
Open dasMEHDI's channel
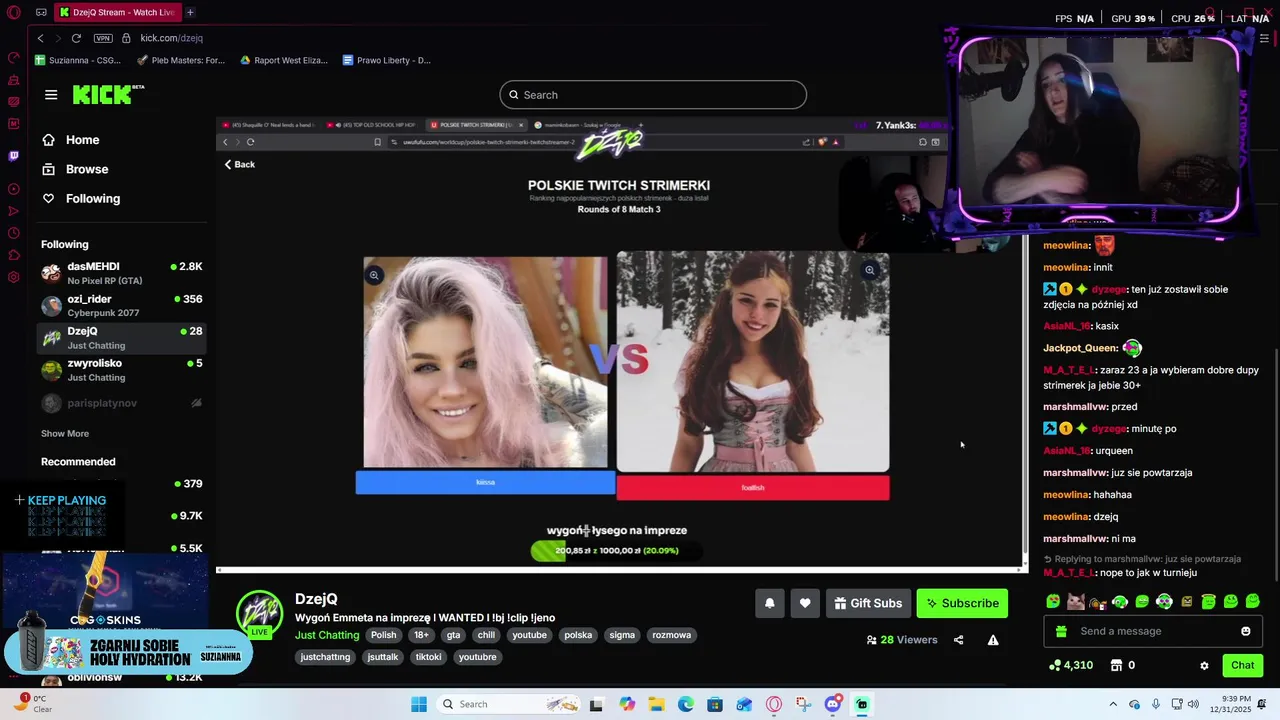pyautogui.click(x=121, y=273)
